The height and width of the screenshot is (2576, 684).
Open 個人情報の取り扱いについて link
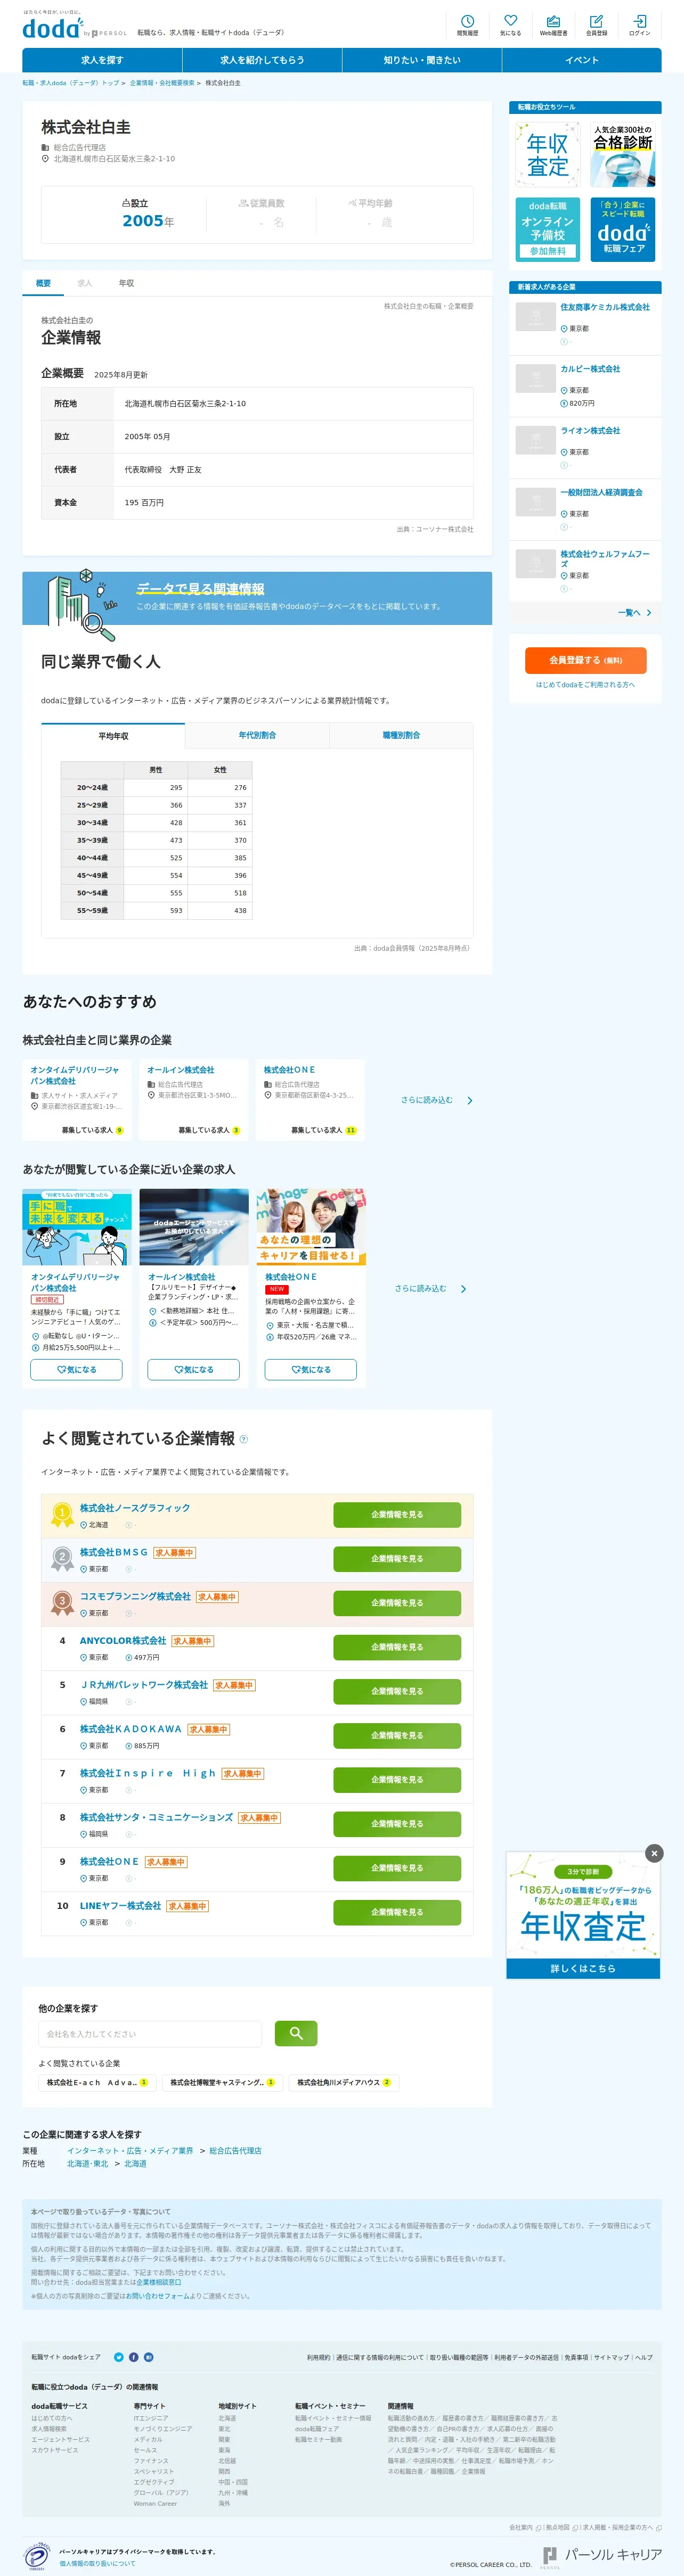(97, 2564)
